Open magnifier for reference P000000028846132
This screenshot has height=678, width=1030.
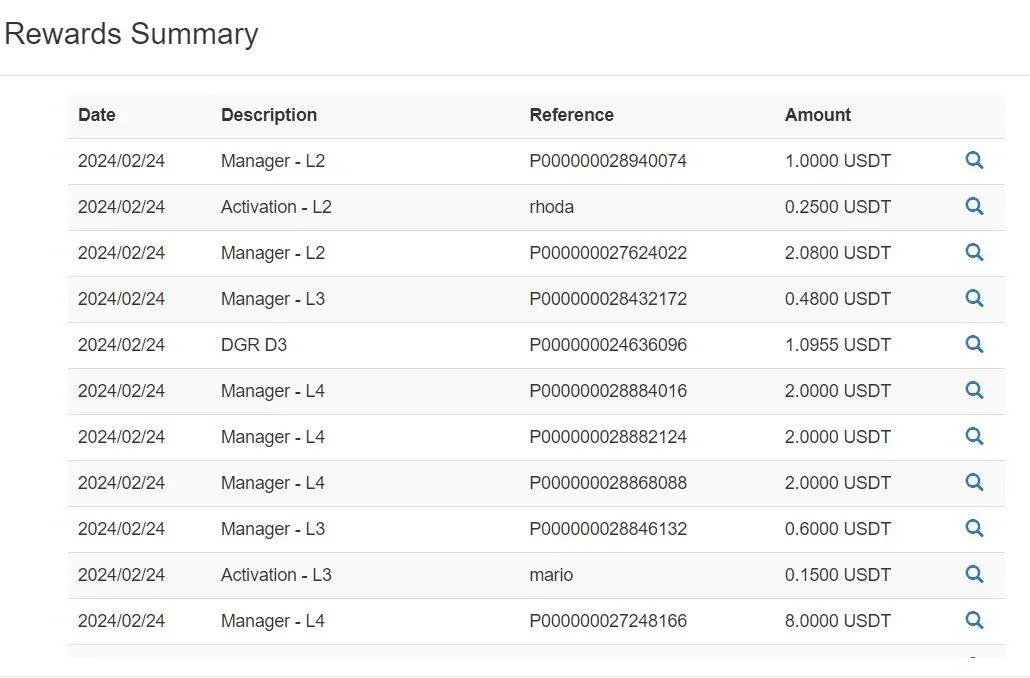coord(974,528)
